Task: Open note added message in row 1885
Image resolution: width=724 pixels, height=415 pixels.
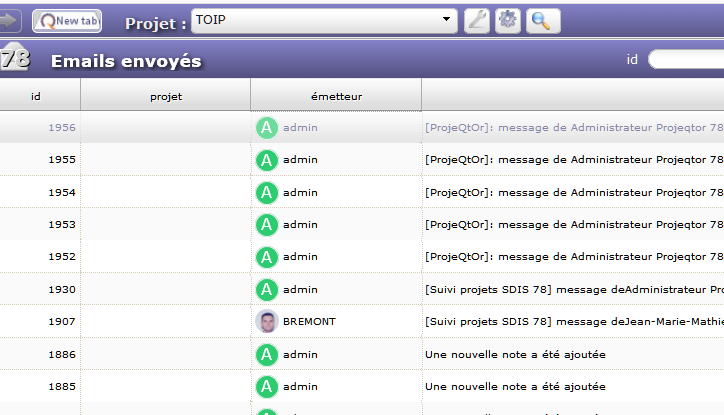Action: (515, 386)
